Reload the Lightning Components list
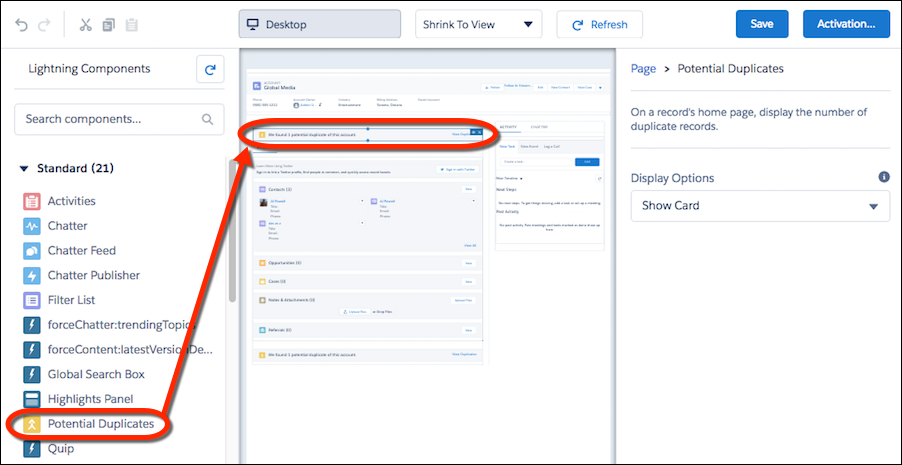The width and height of the screenshot is (902, 465). pos(210,70)
